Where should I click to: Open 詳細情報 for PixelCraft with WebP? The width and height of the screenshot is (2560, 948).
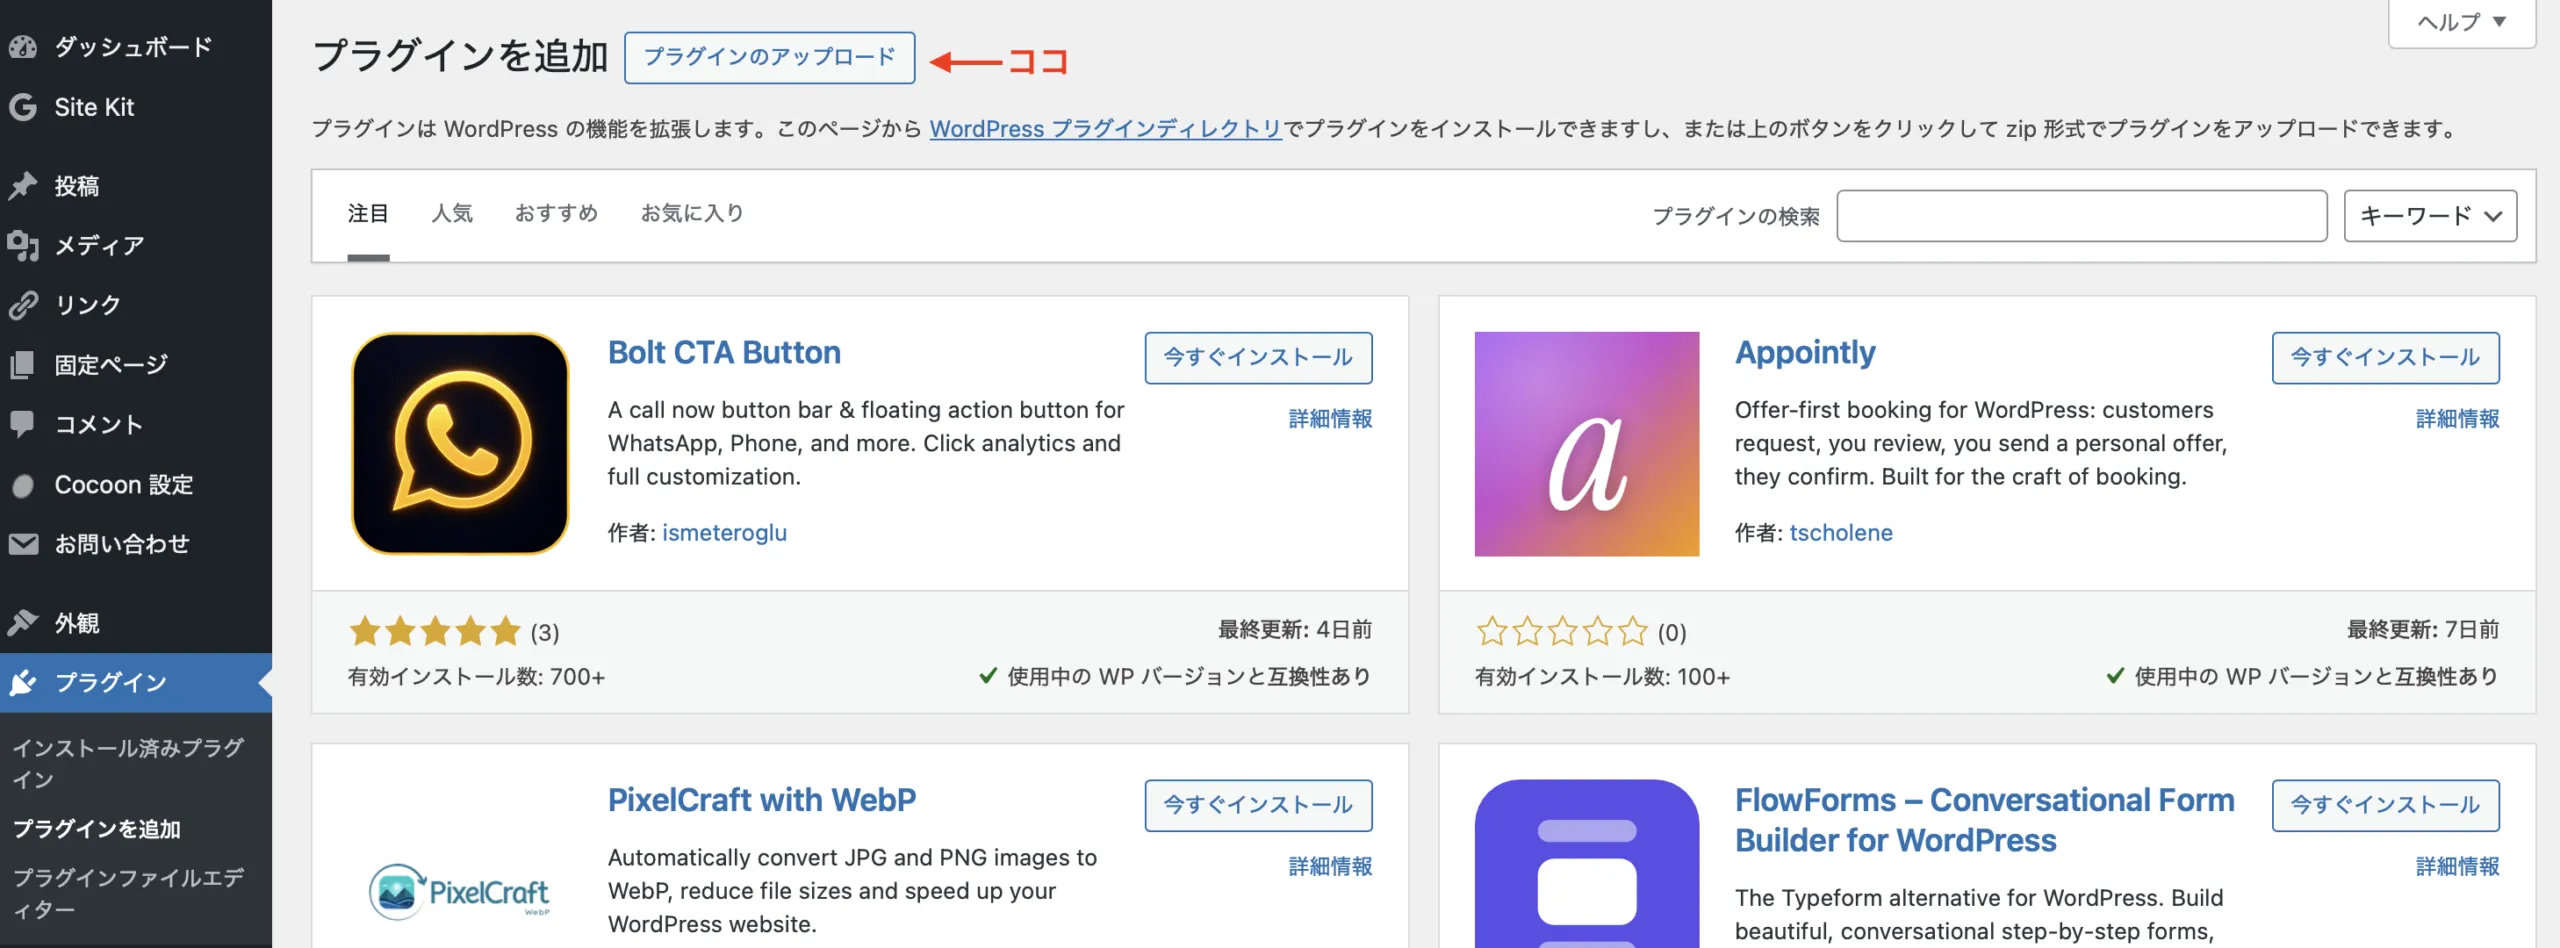coord(1330,866)
